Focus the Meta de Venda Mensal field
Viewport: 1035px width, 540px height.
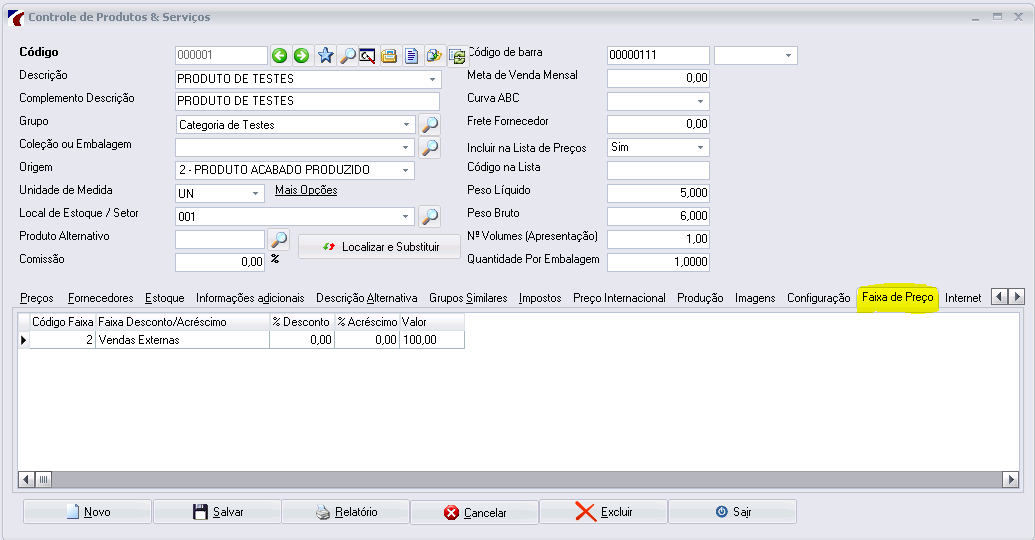point(658,78)
